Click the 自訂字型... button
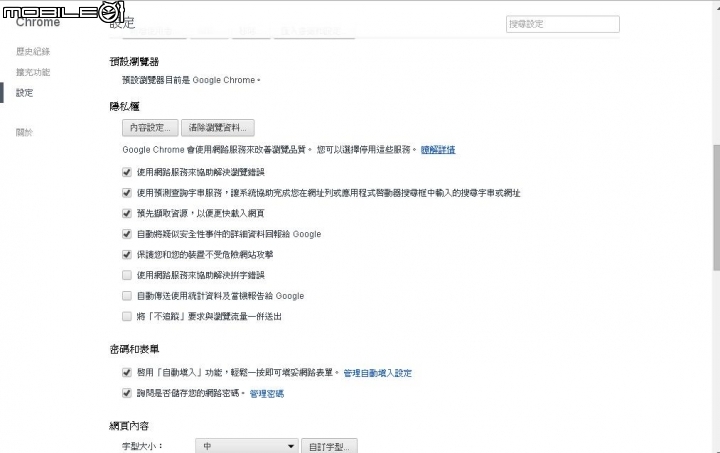The height and width of the screenshot is (453, 720). point(329,446)
